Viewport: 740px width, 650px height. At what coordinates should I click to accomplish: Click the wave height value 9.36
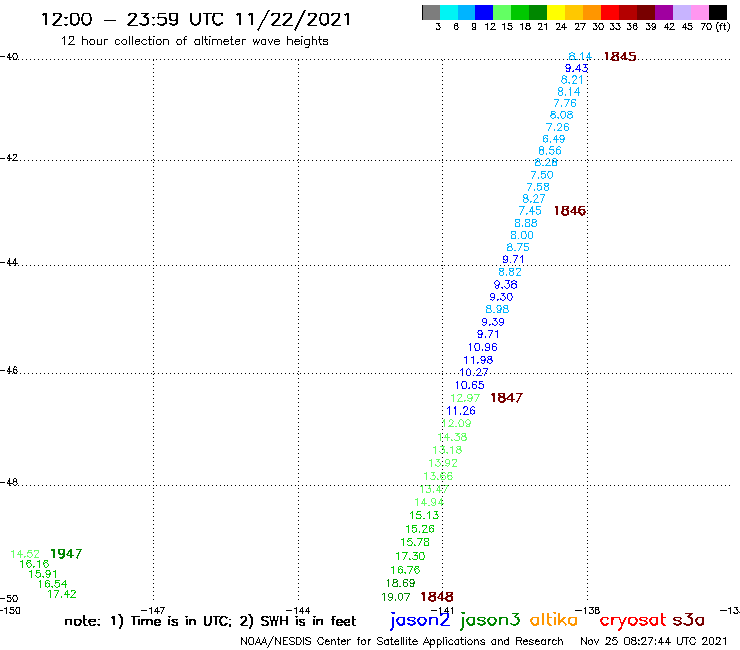505,285
